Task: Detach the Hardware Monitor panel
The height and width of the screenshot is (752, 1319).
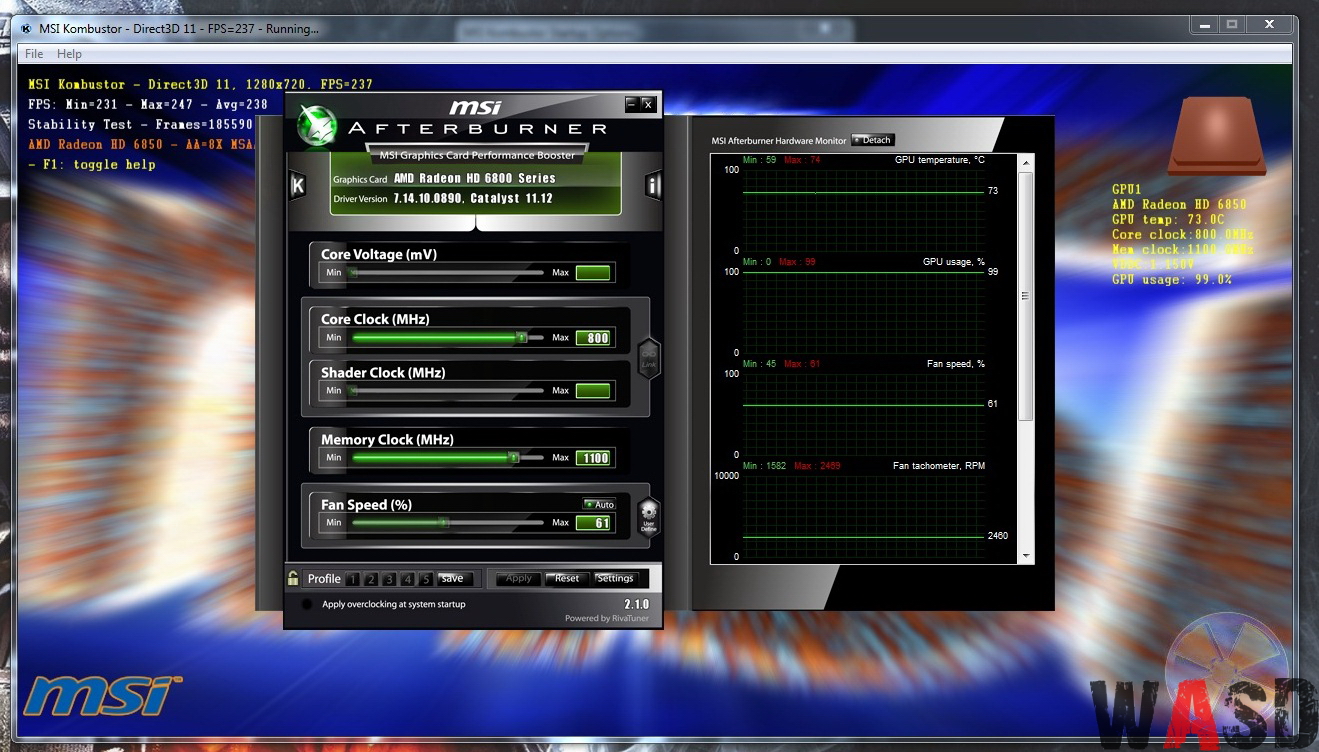Action: 872,140
